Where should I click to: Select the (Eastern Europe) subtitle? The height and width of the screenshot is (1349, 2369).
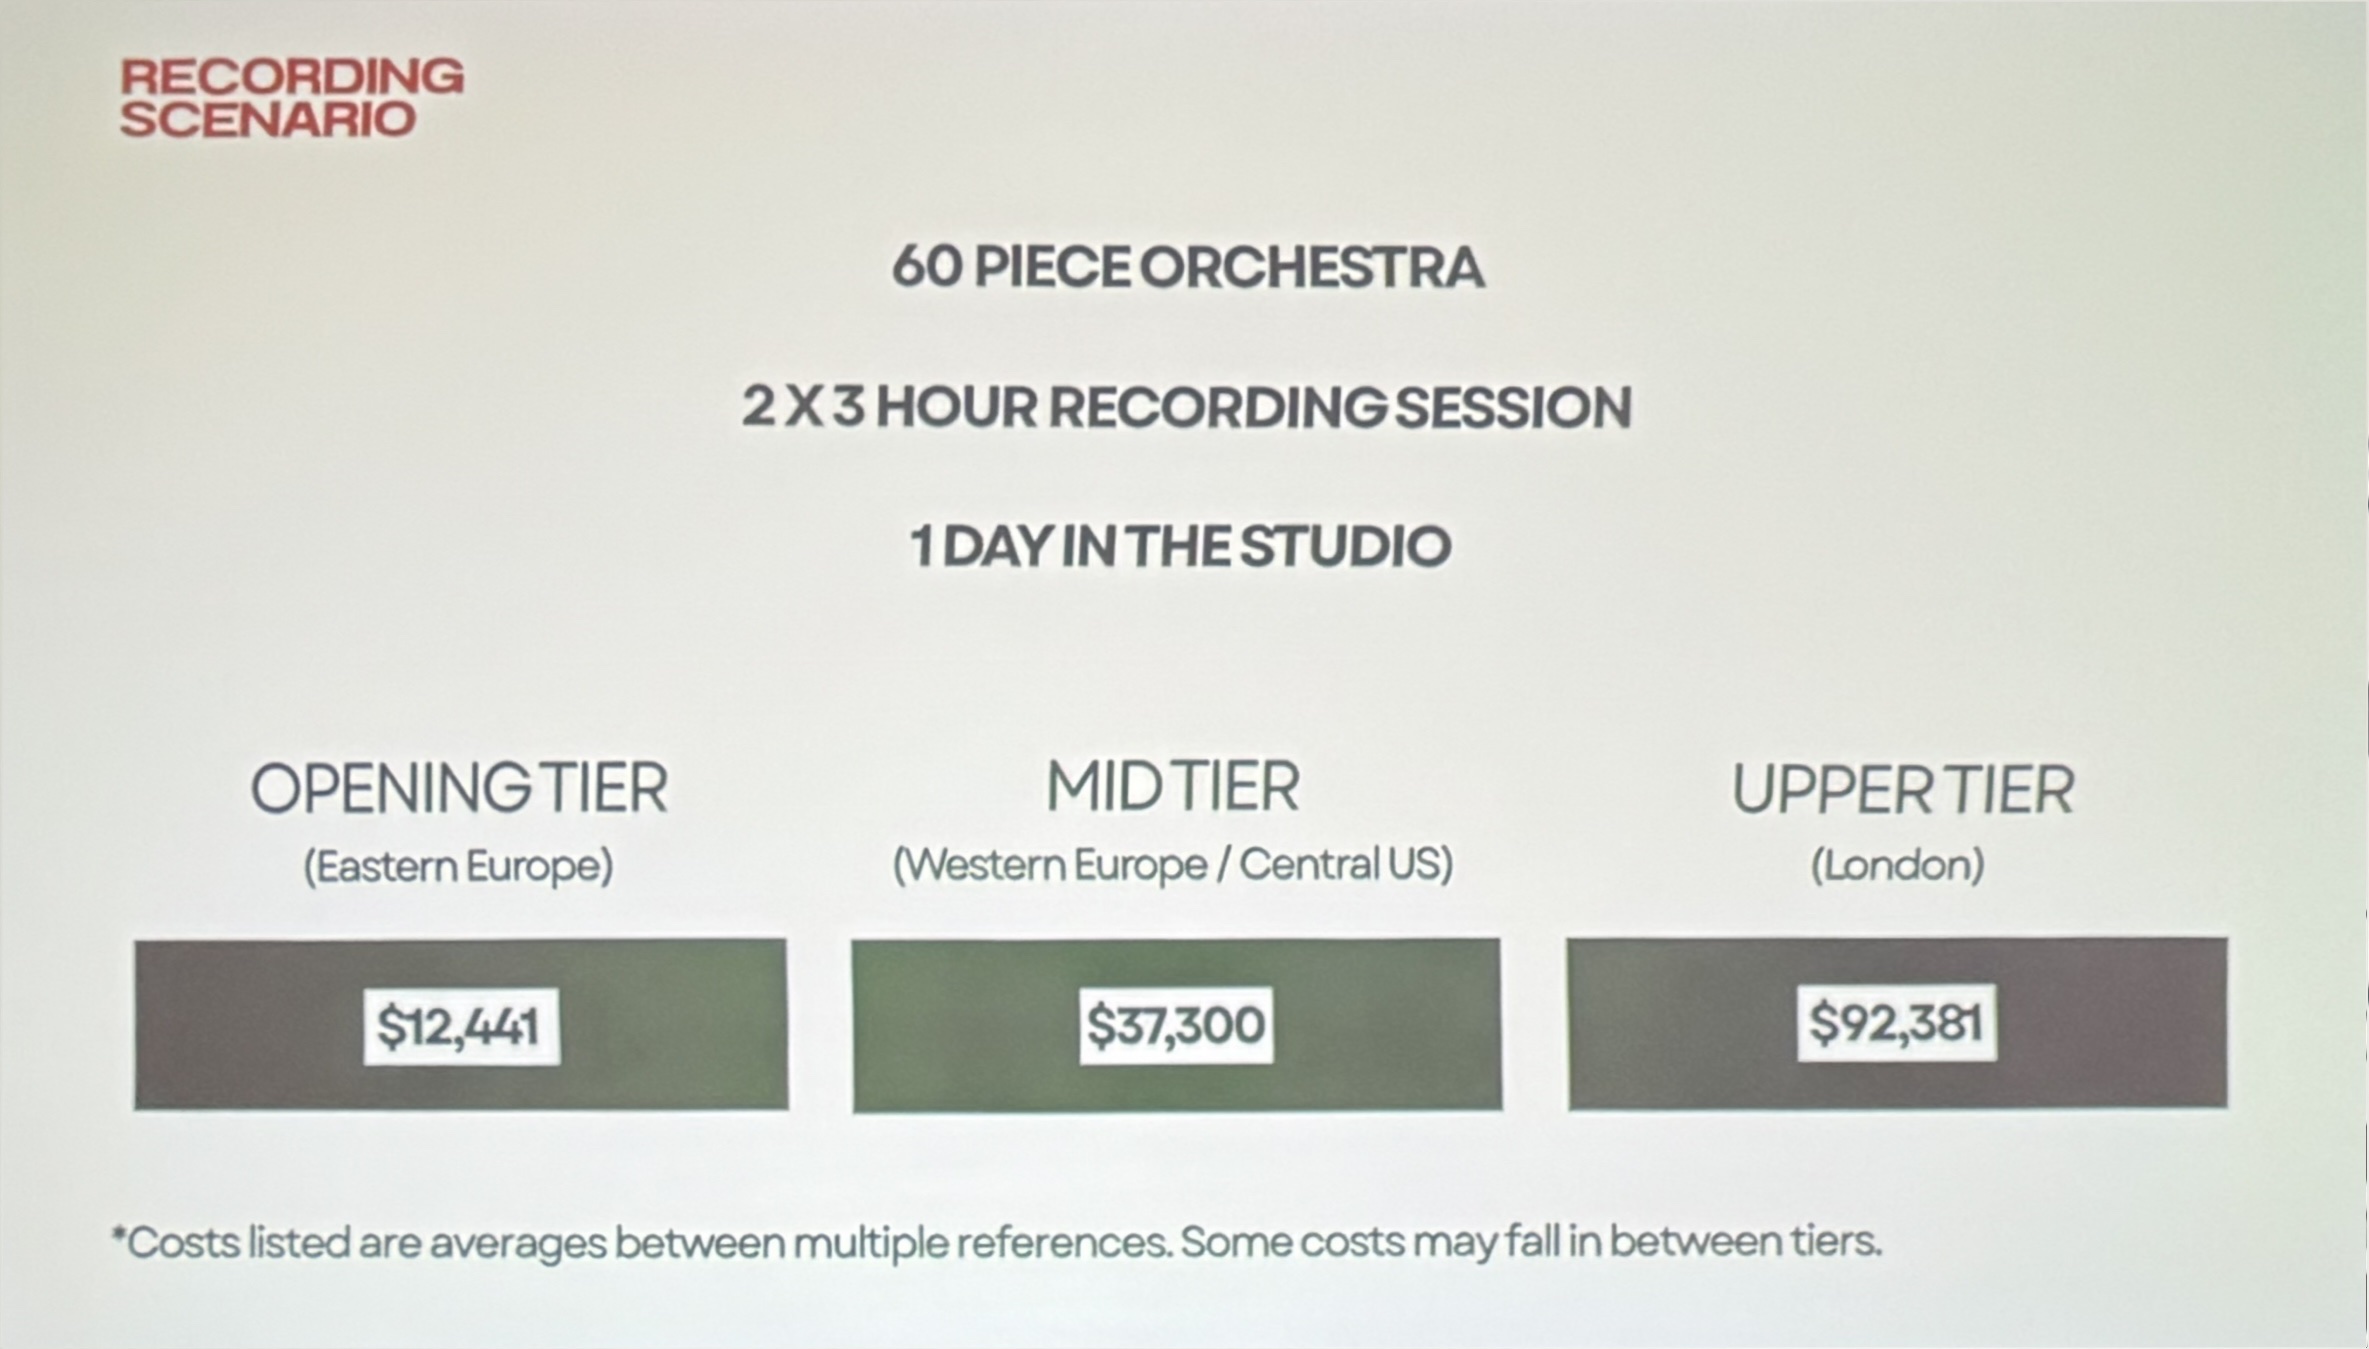pyautogui.click(x=458, y=866)
